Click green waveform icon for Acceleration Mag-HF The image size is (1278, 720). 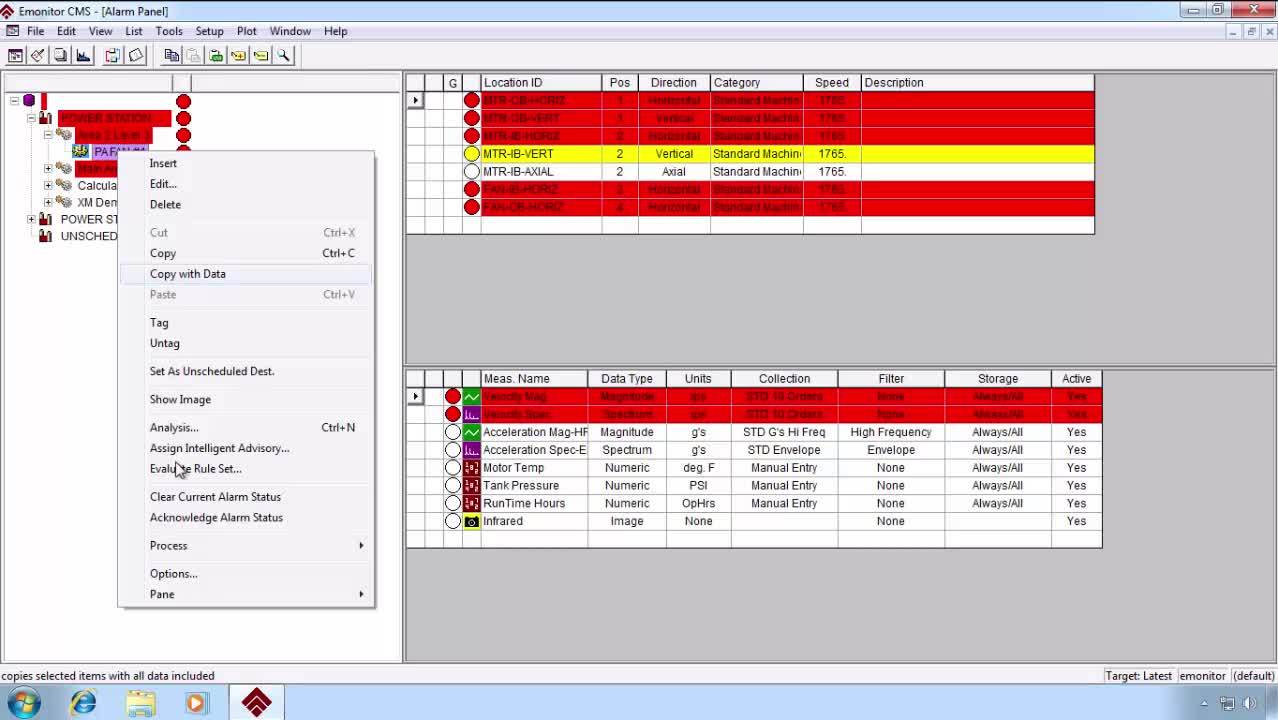tap(471, 432)
